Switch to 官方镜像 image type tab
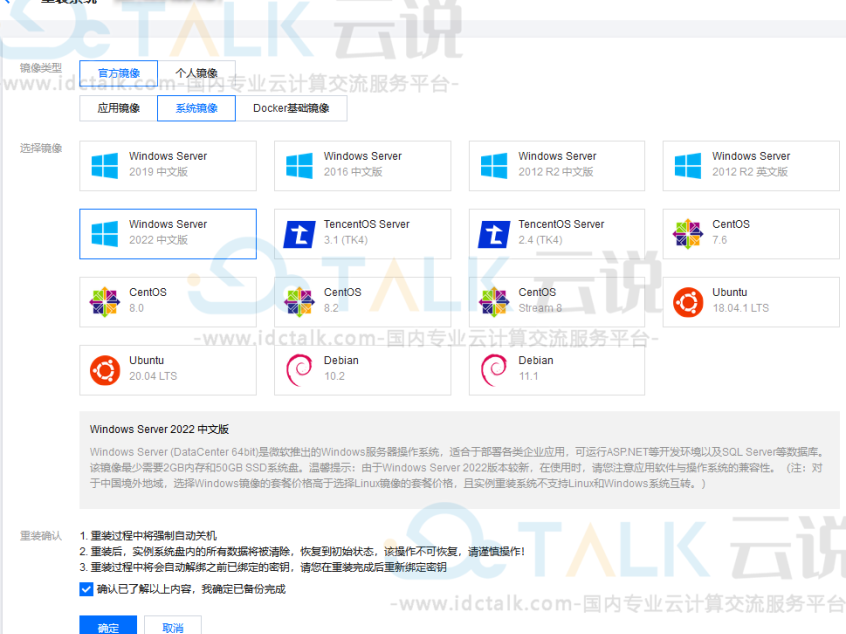Screen dimensions: 846x634 click(119, 73)
